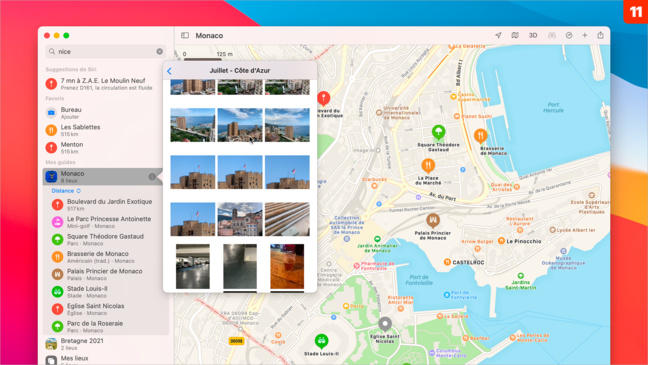
Task: Click the red Jardin Exotique map pin
Action: (324, 98)
